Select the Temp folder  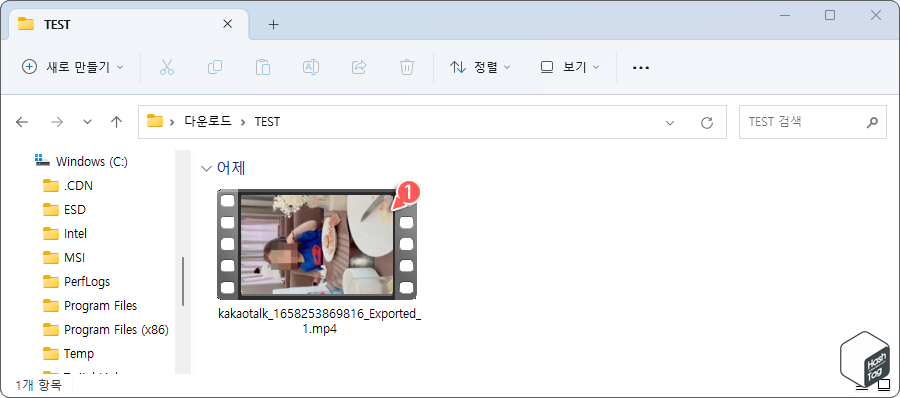68,354
